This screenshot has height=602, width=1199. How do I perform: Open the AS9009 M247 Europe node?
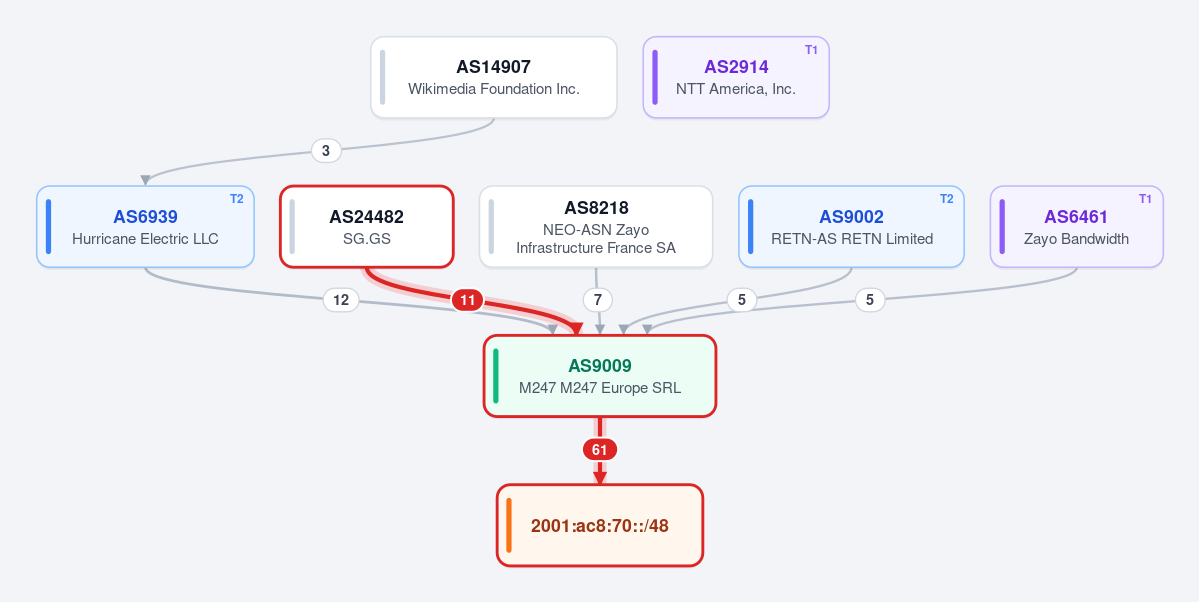[x=600, y=376]
